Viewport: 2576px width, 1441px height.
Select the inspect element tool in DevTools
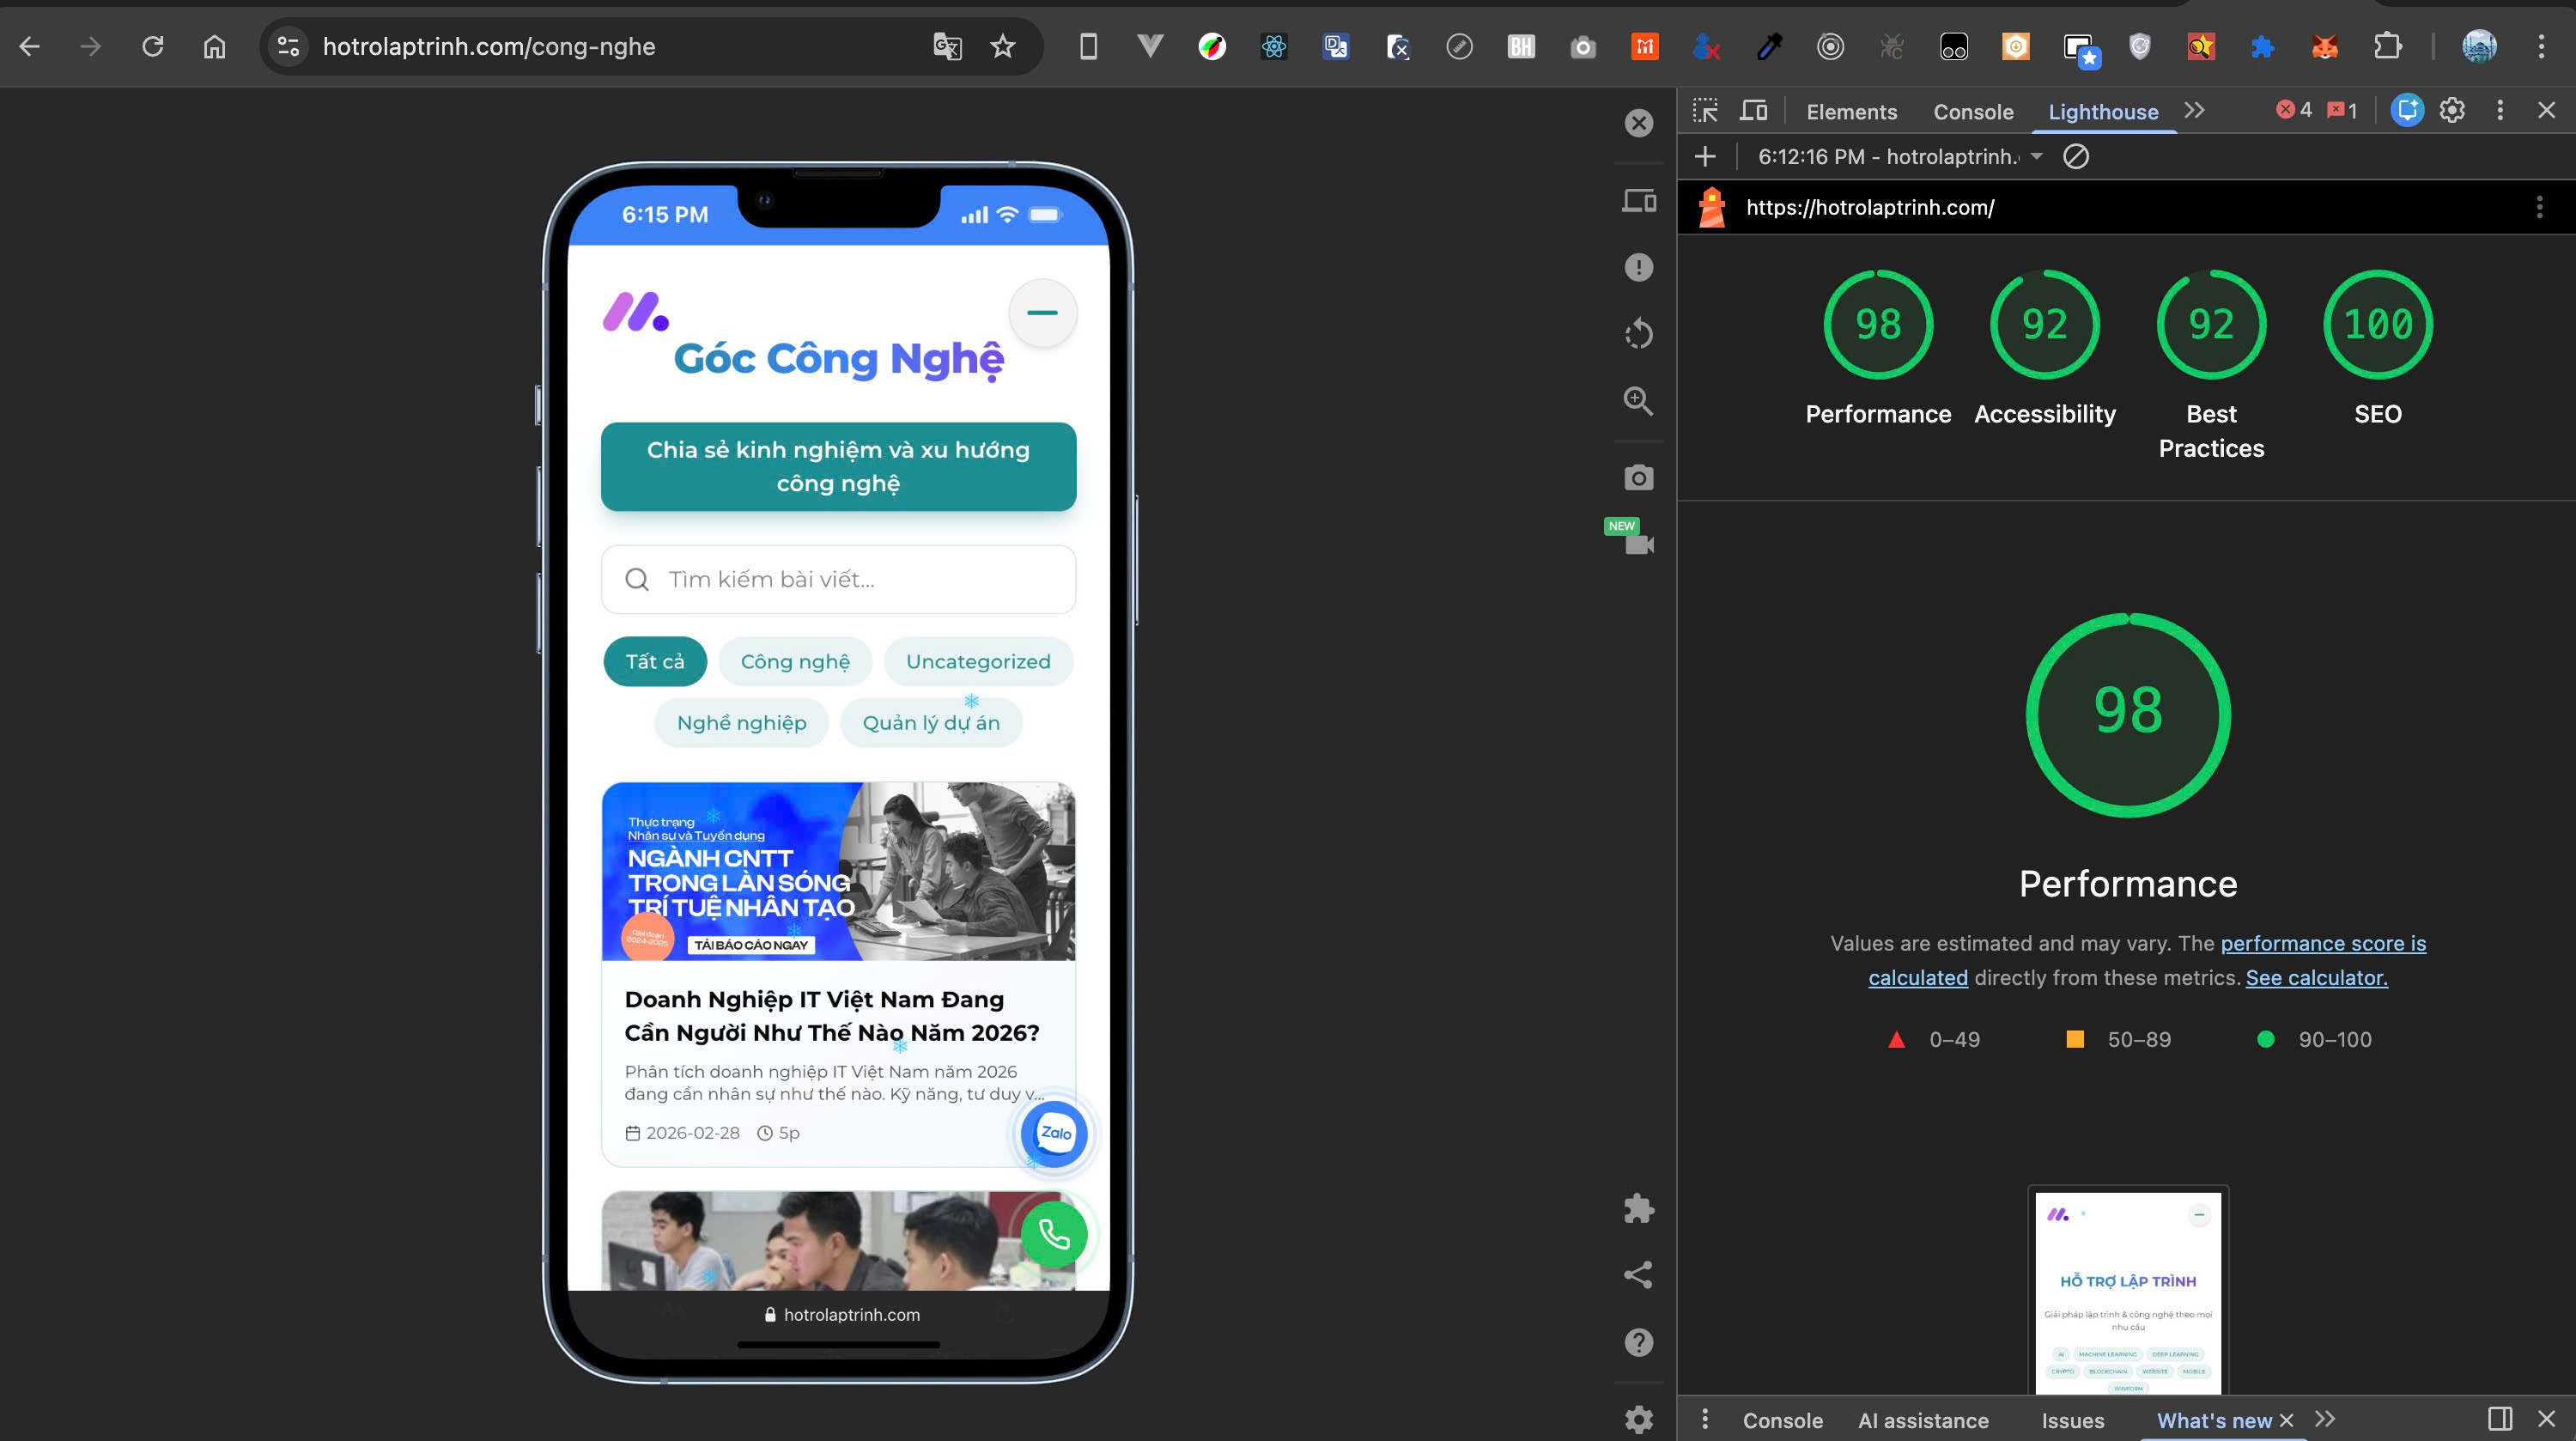(x=1704, y=110)
